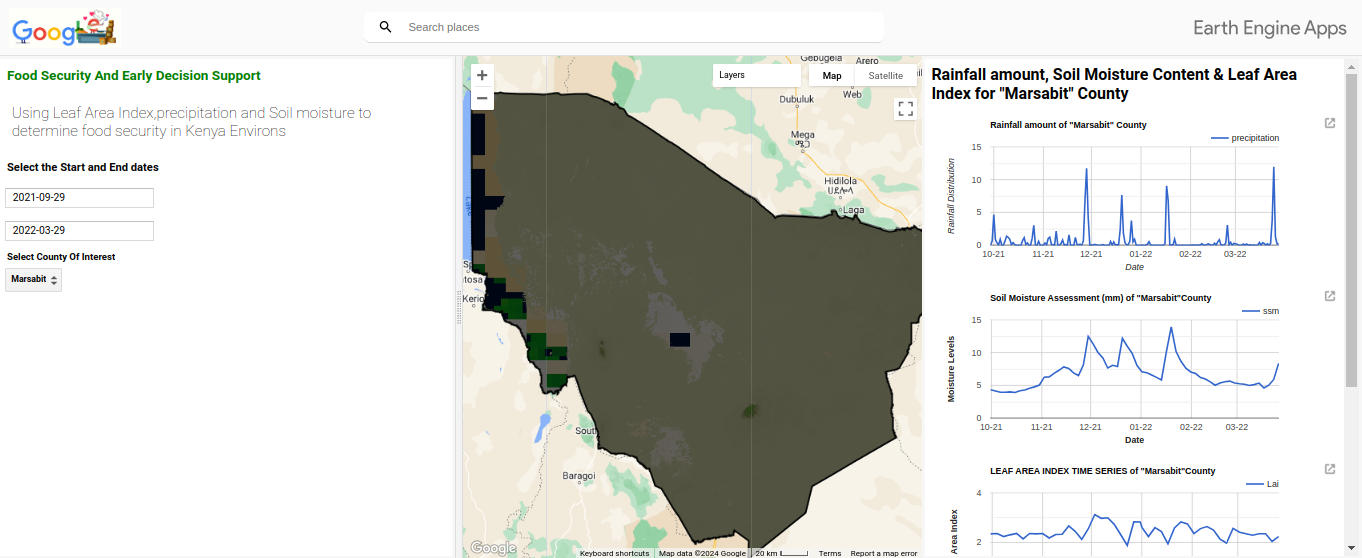Click the search magnifier icon
This screenshot has width=1362, height=558.
pyautogui.click(x=385, y=27)
